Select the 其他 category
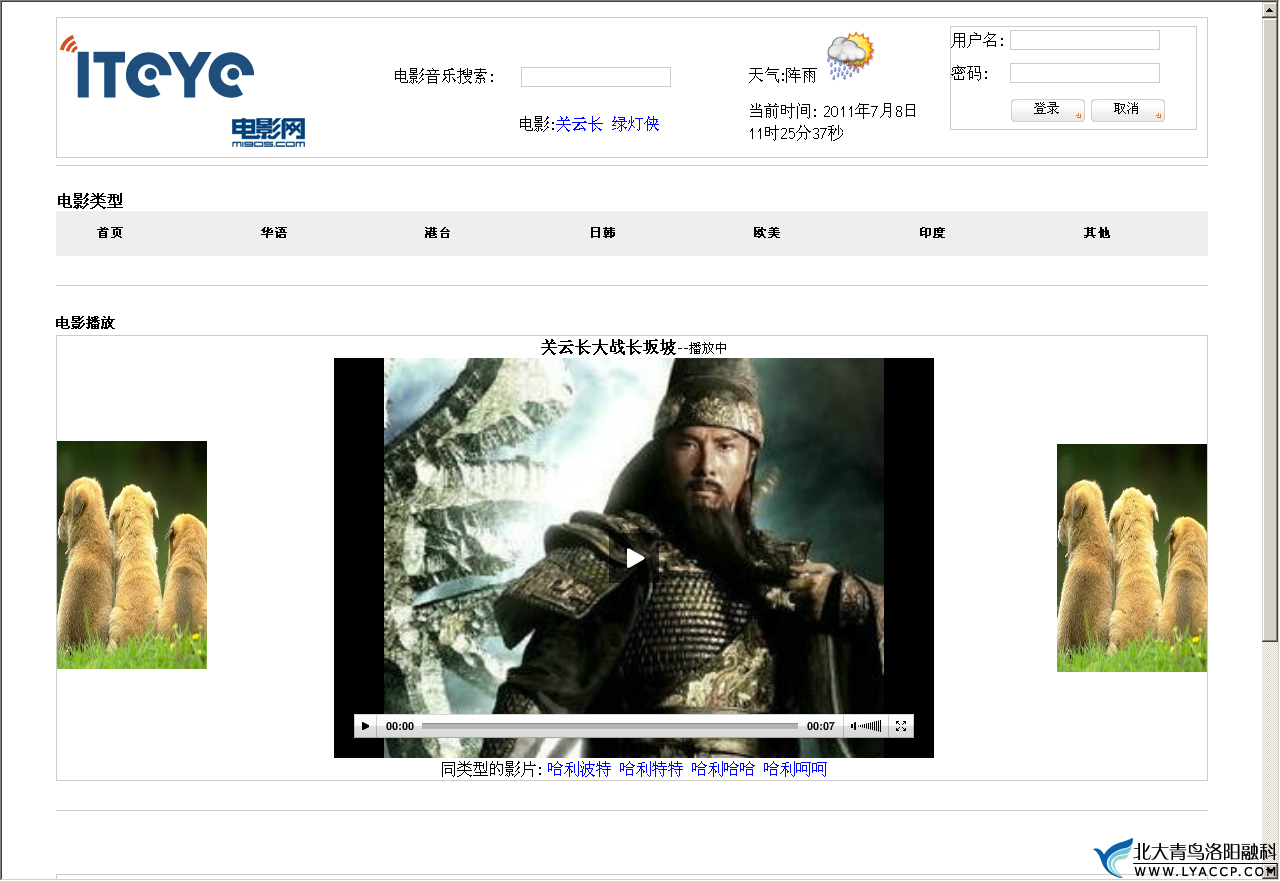1280x881 pixels. (x=1097, y=233)
